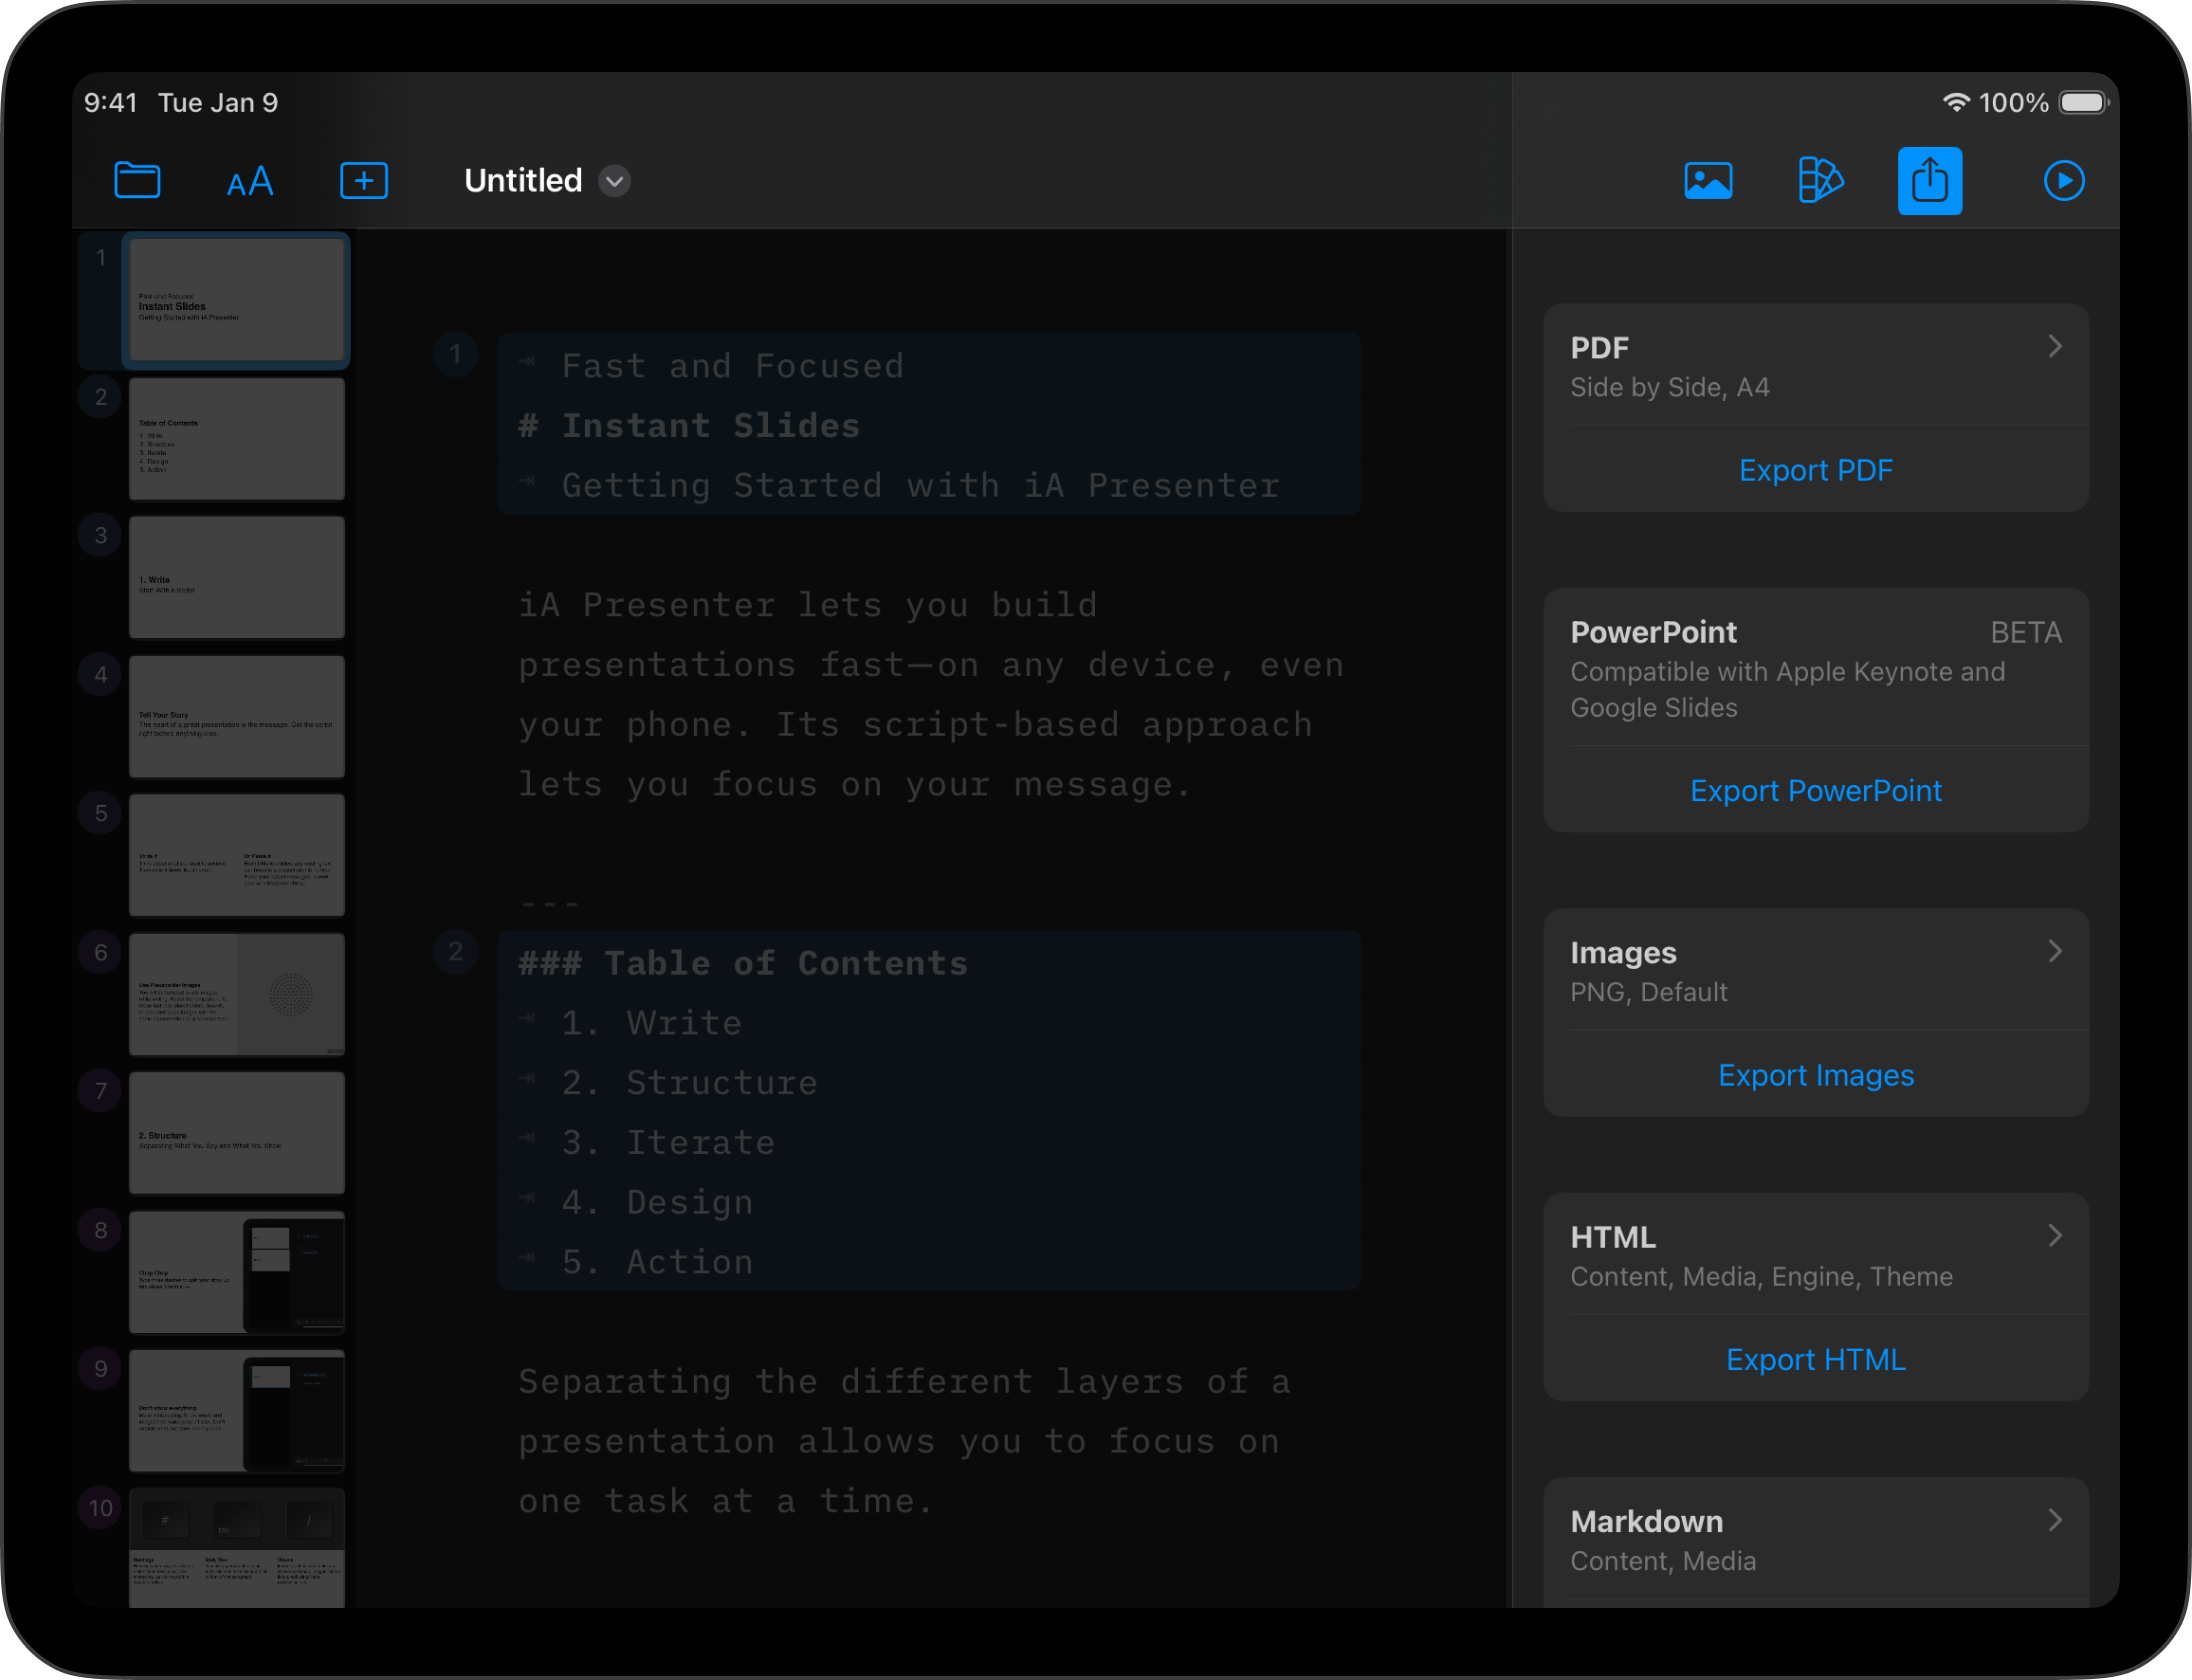Click Export HTML
Image resolution: width=2192 pixels, height=1680 pixels.
click(x=1815, y=1360)
